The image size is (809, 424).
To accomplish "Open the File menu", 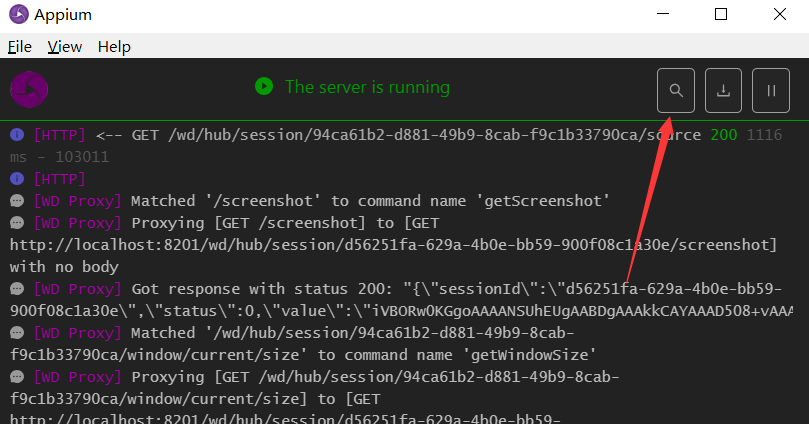I will [20, 47].
